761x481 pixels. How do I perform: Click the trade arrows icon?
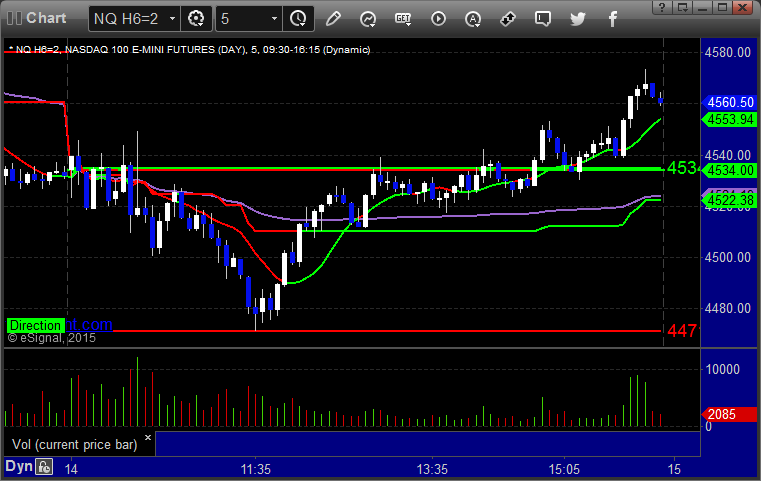point(508,19)
